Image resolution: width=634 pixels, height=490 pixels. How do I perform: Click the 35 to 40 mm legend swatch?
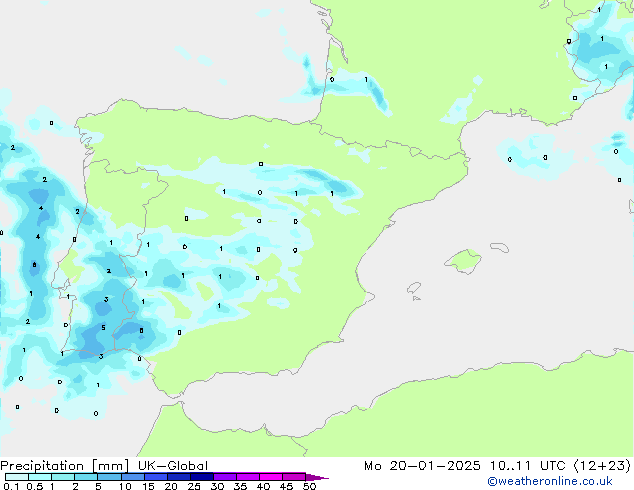[247, 477]
